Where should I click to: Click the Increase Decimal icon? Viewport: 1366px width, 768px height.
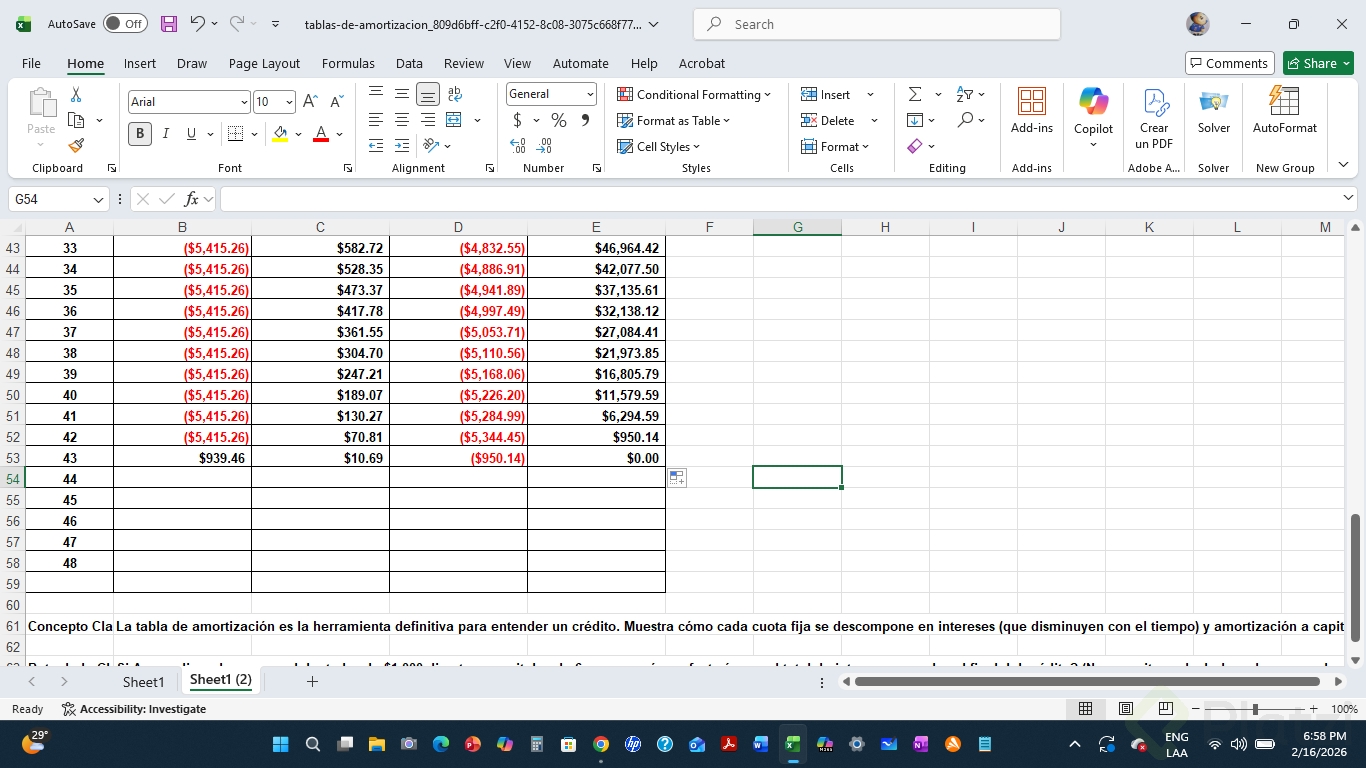coord(518,146)
